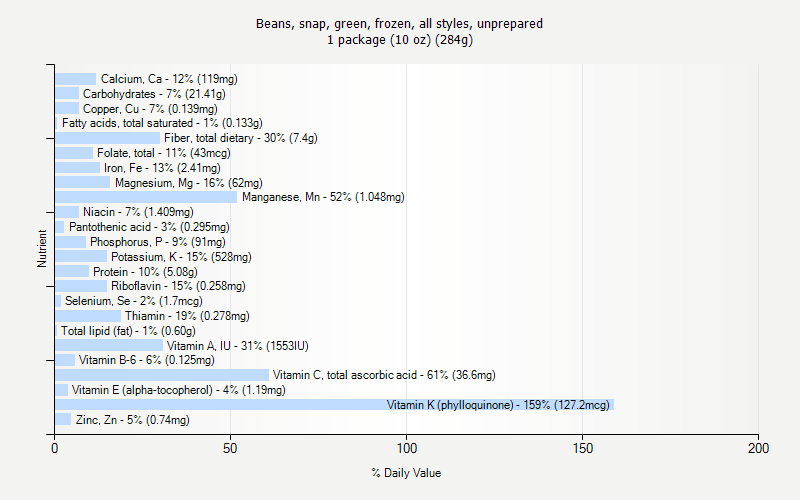Select Fatty acids, total saturated label
The image size is (800, 500).
pos(162,123)
